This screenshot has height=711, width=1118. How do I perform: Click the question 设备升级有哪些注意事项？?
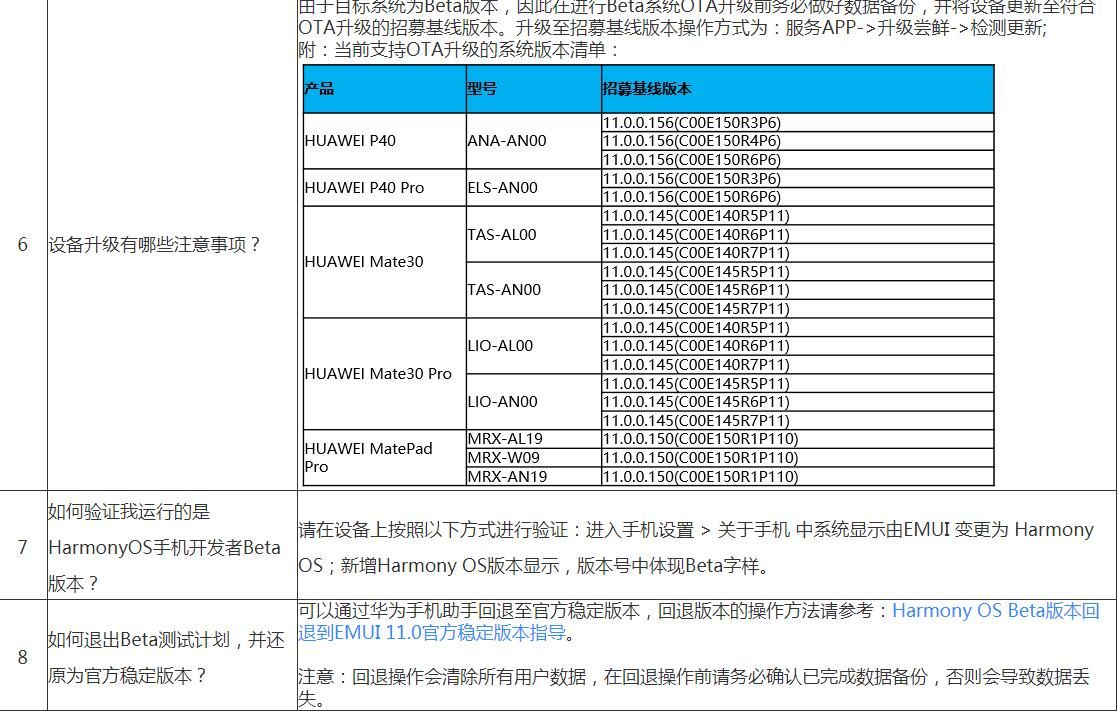155,245
